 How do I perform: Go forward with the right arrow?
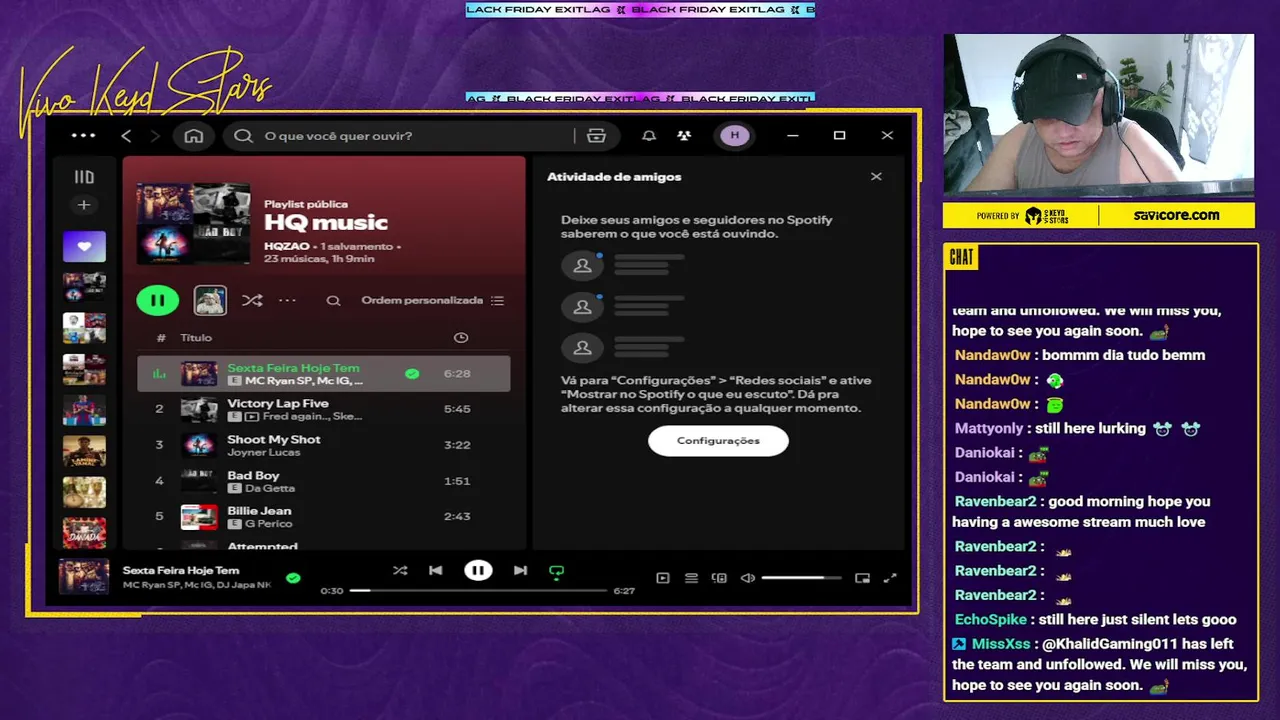coord(154,136)
